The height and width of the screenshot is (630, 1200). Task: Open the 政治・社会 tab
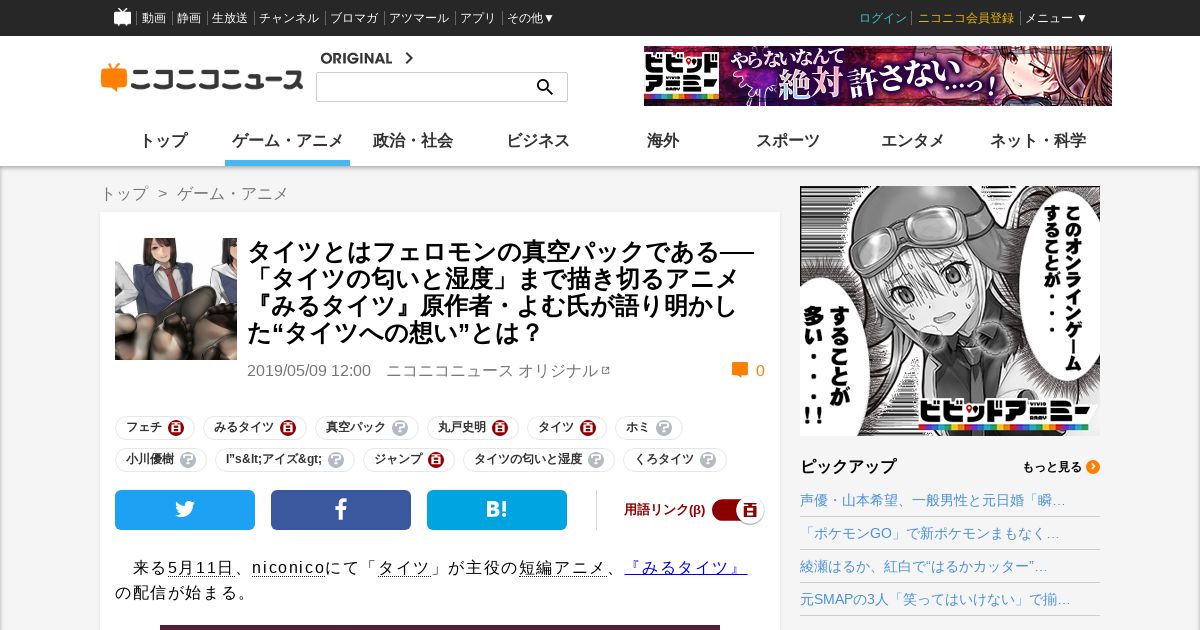tap(413, 141)
